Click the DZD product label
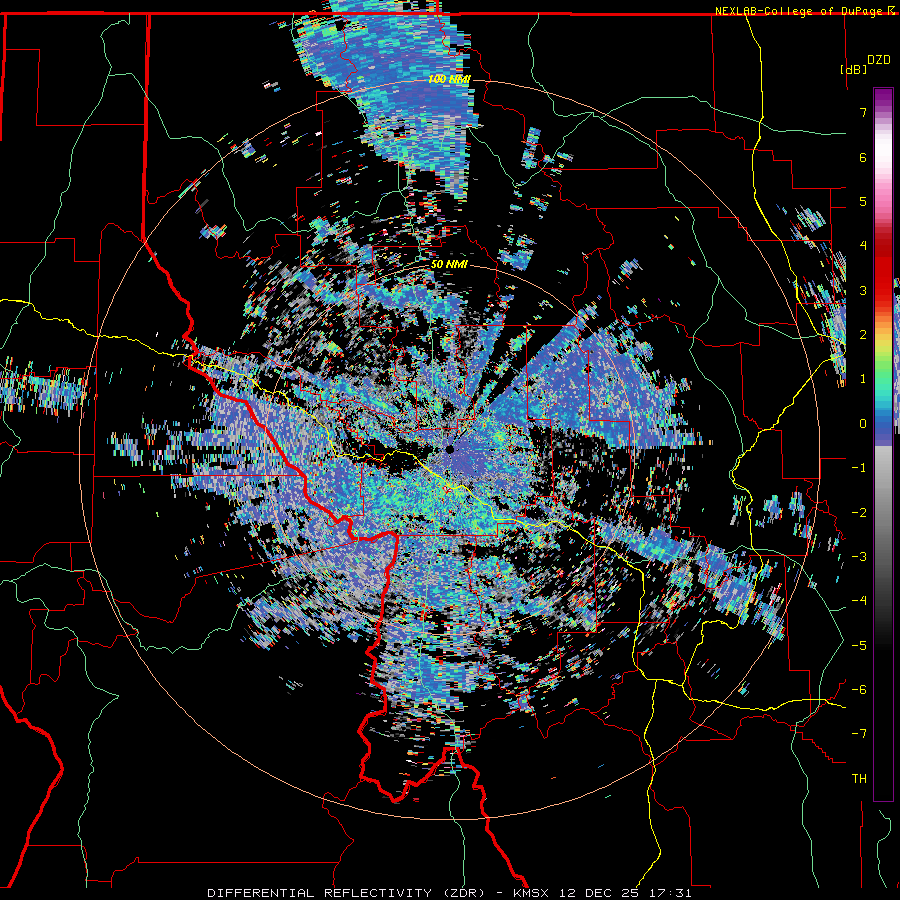900x900 pixels. [878, 60]
